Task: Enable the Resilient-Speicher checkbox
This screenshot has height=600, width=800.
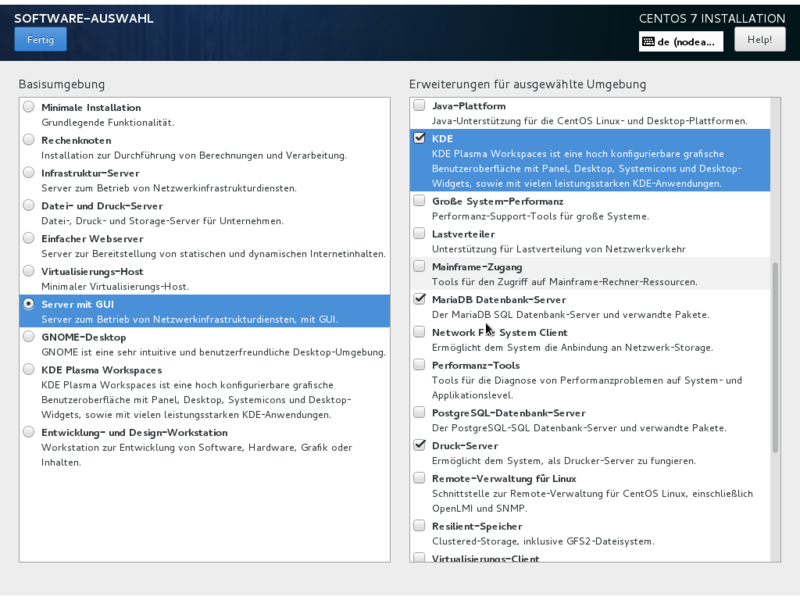Action: coord(419,526)
